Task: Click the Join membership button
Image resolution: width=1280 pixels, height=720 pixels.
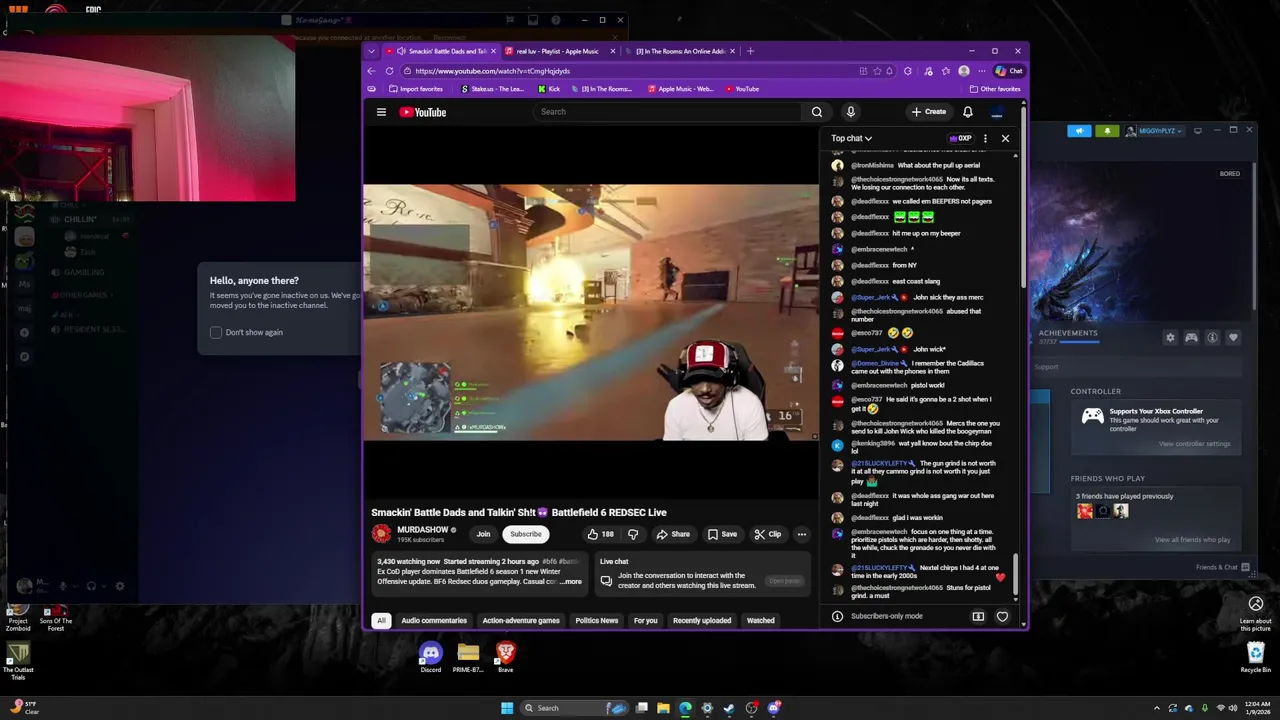Action: [x=483, y=534]
